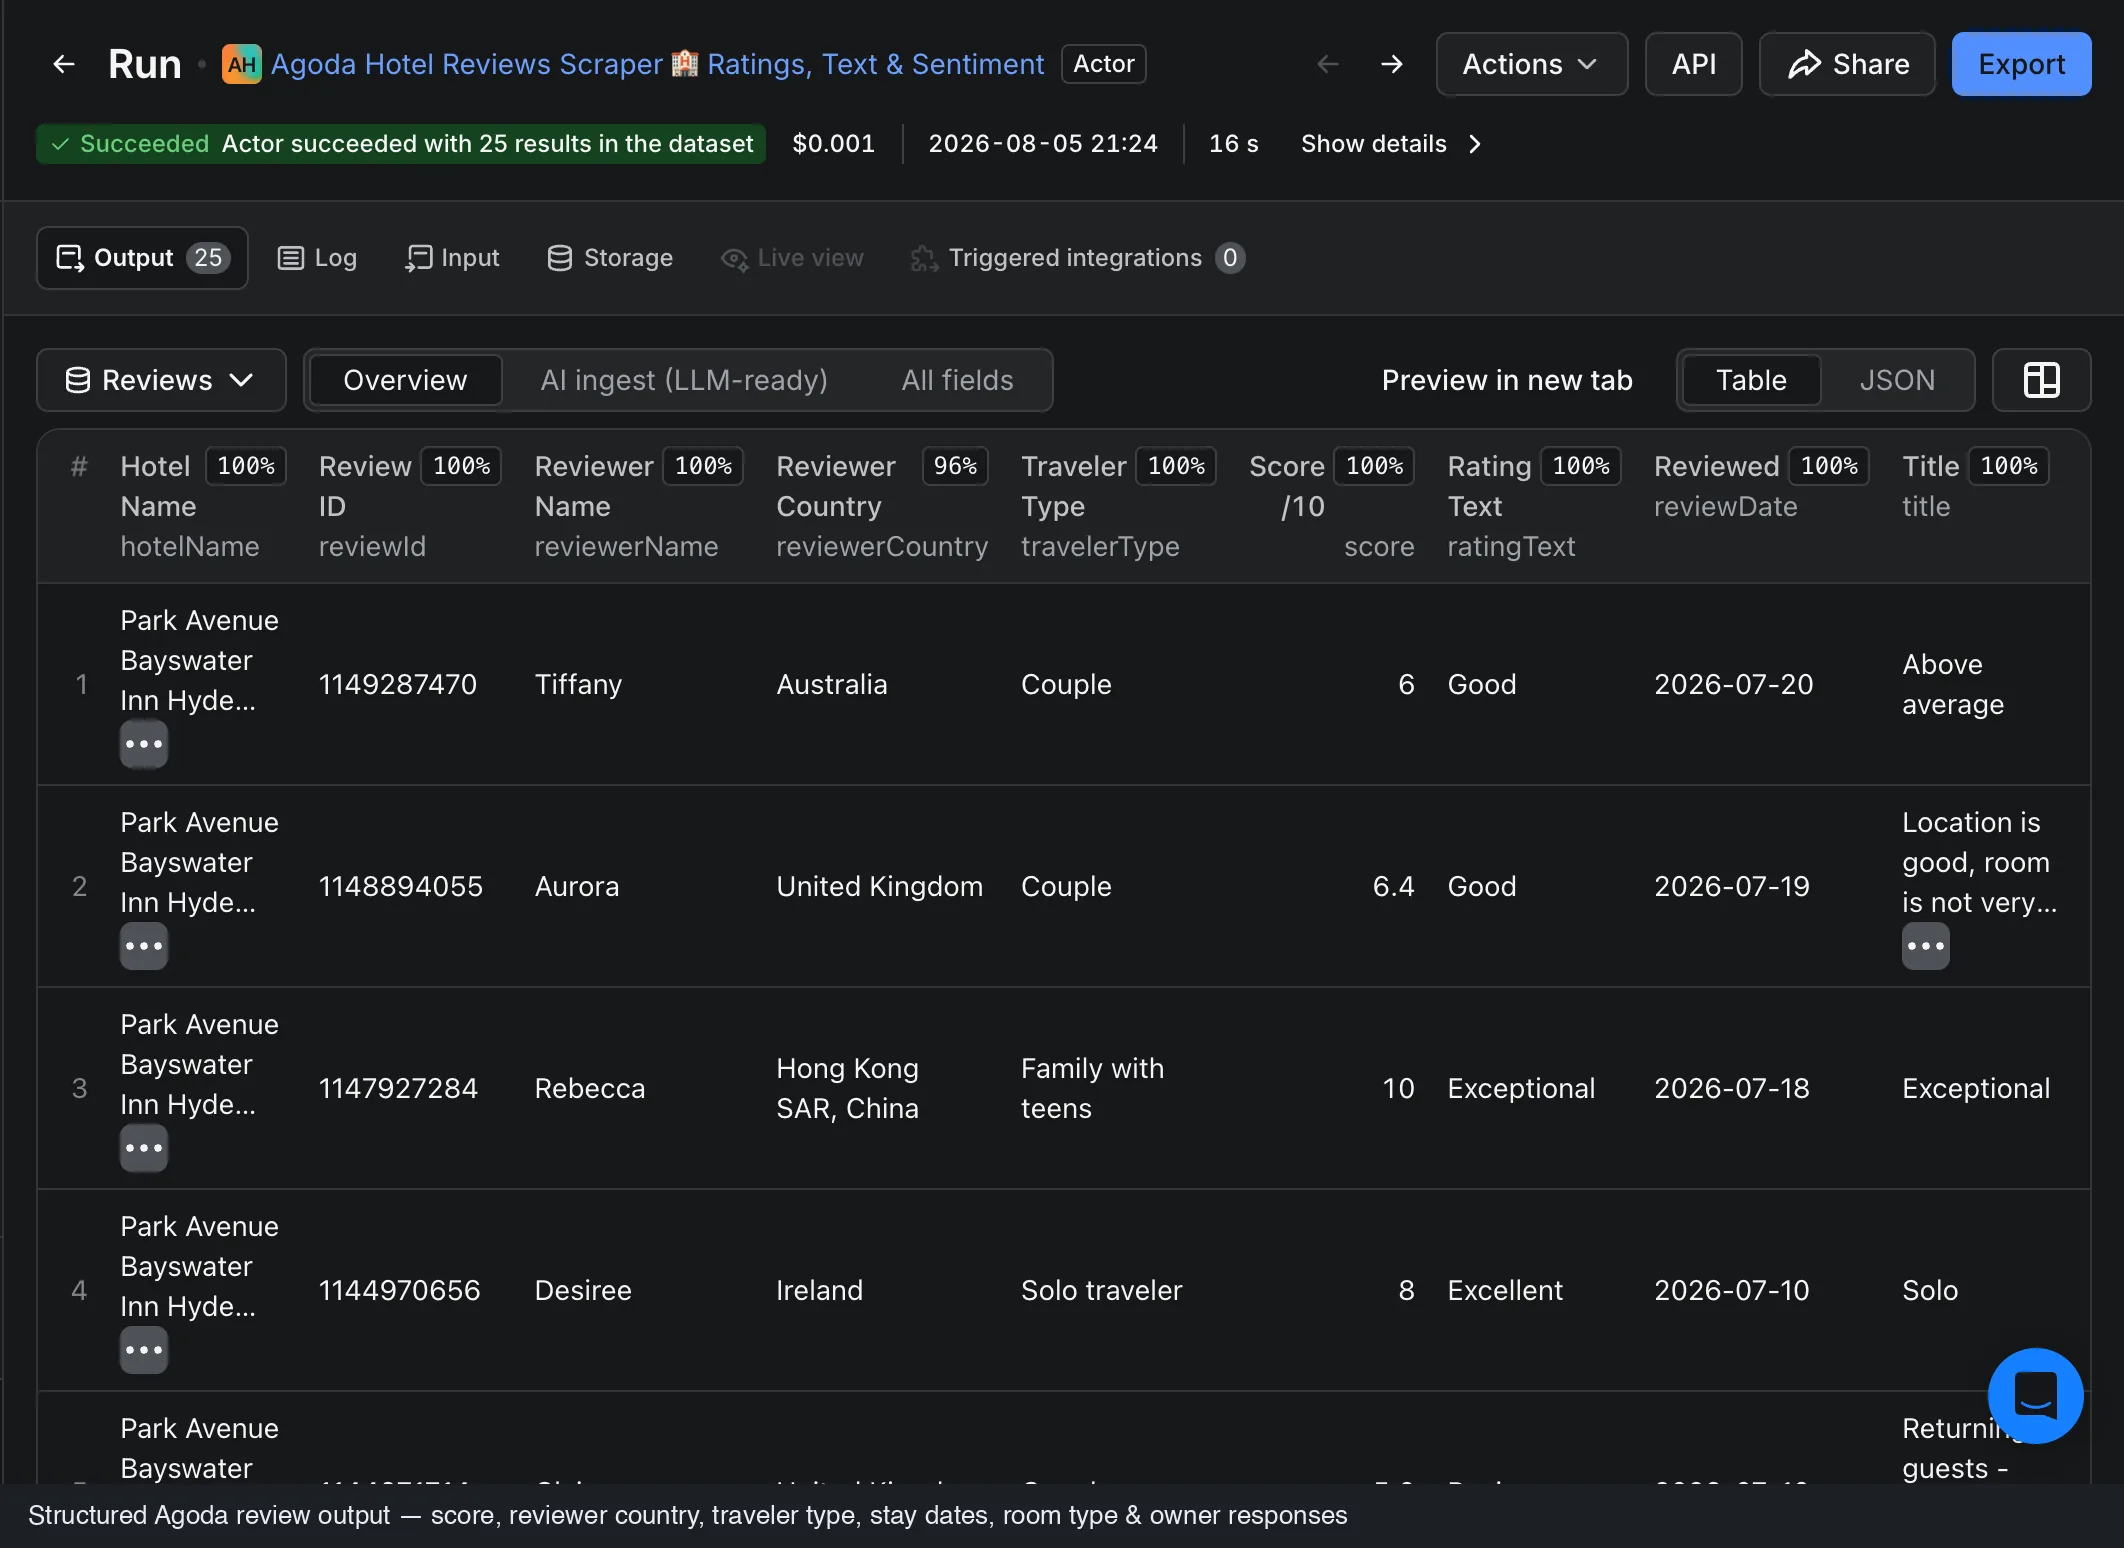Click the API button
This screenshot has height=1548, width=2124.
pyautogui.click(x=1694, y=64)
